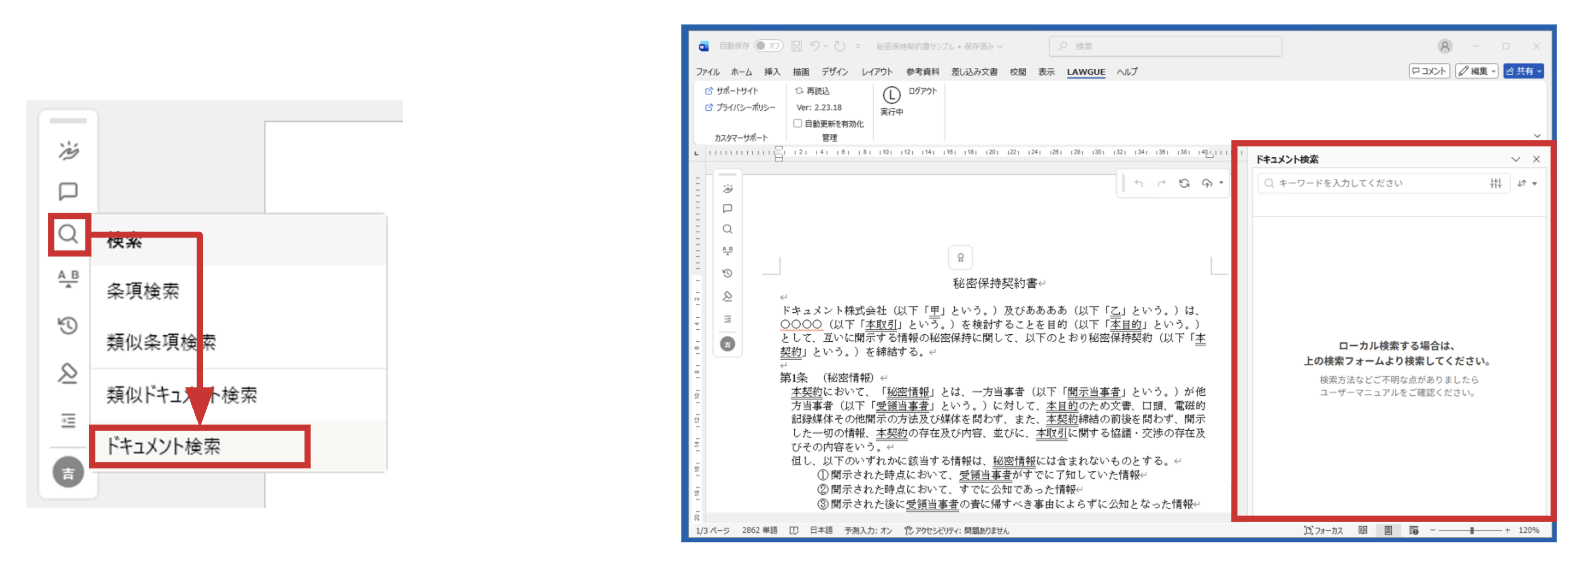The image size is (1584, 572).
Task: Click the filter sliders icon in search box
Action: (x=1496, y=184)
